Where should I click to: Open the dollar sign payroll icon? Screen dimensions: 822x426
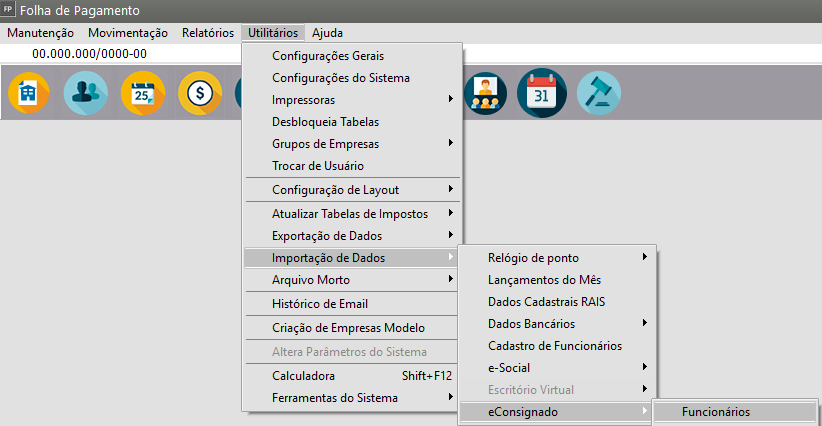(199, 94)
